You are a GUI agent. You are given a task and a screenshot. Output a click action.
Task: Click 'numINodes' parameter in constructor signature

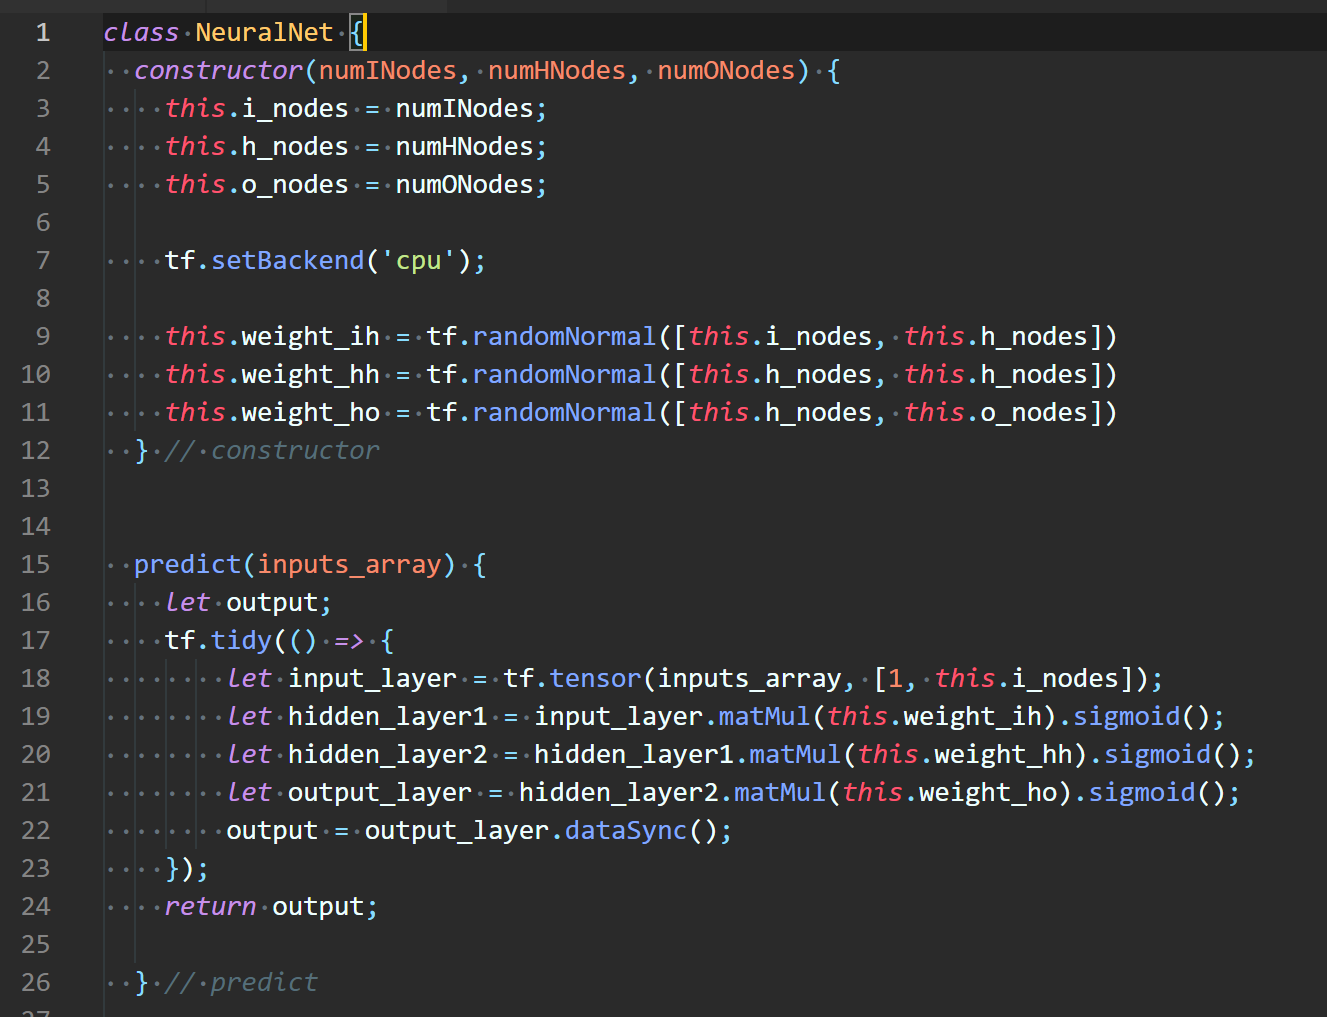[x=388, y=70]
